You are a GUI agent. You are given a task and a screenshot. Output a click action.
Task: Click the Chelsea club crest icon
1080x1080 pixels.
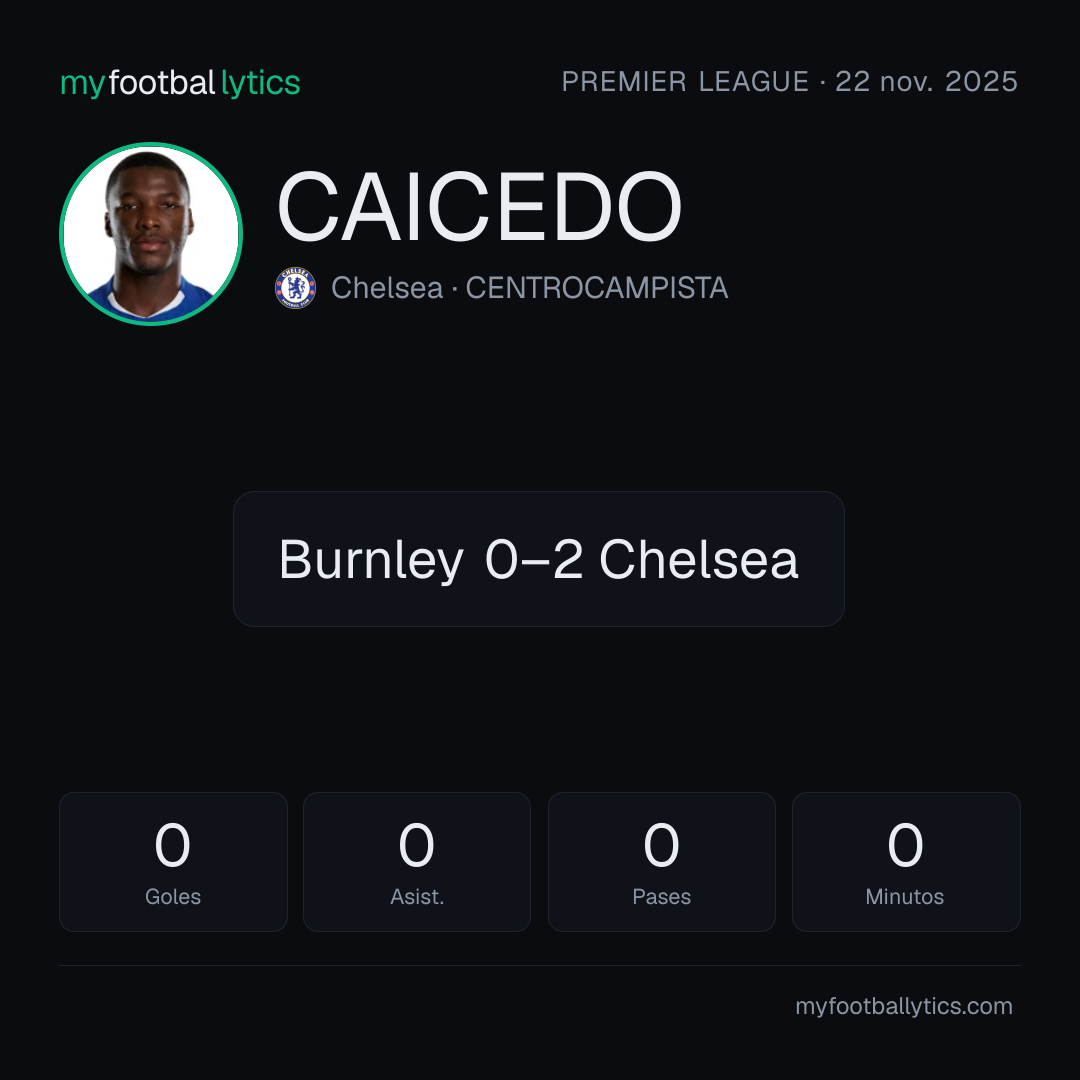coord(295,288)
